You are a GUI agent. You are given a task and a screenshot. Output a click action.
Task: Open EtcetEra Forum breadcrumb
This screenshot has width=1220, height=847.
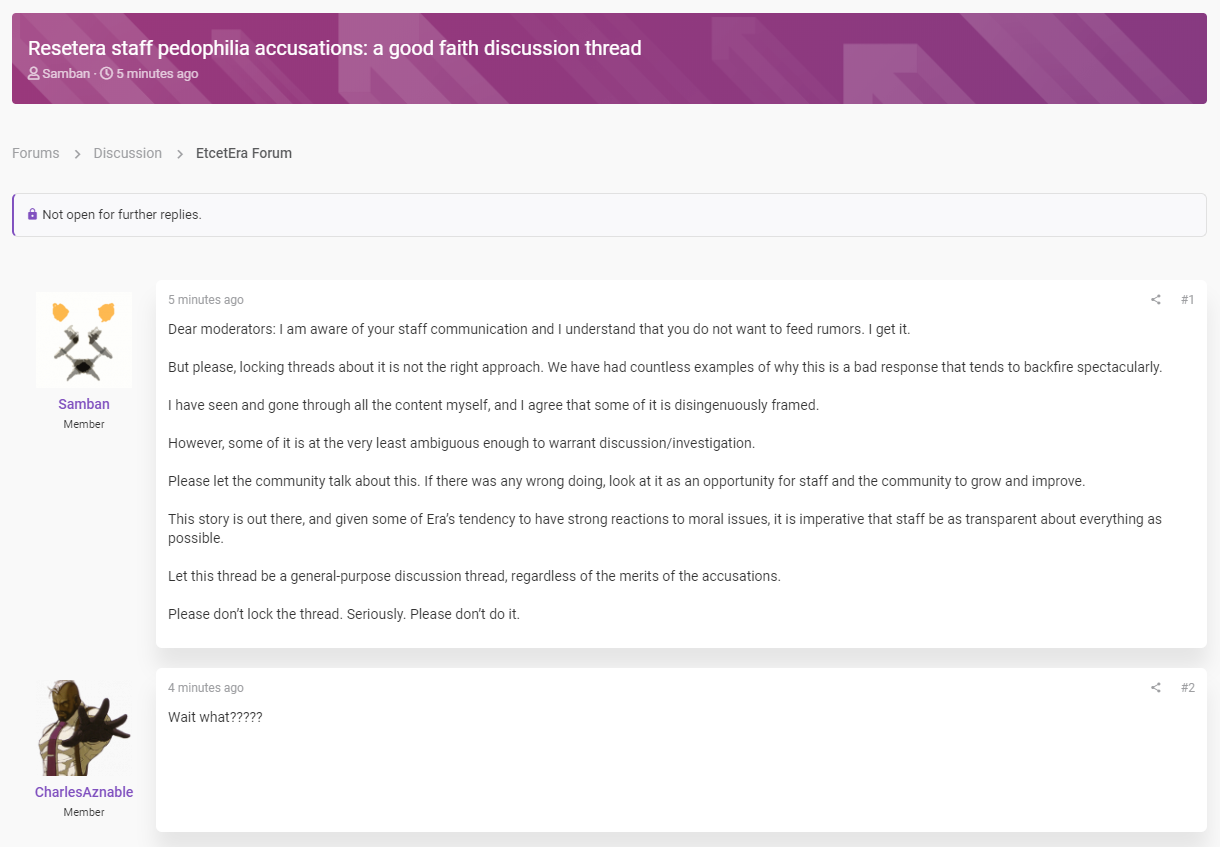click(244, 153)
